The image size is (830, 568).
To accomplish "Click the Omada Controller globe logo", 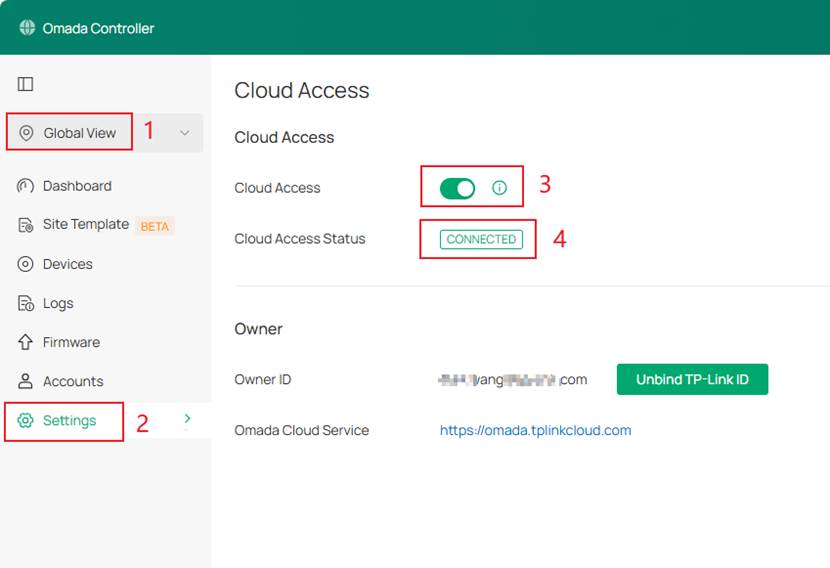I will pyautogui.click(x=27, y=28).
